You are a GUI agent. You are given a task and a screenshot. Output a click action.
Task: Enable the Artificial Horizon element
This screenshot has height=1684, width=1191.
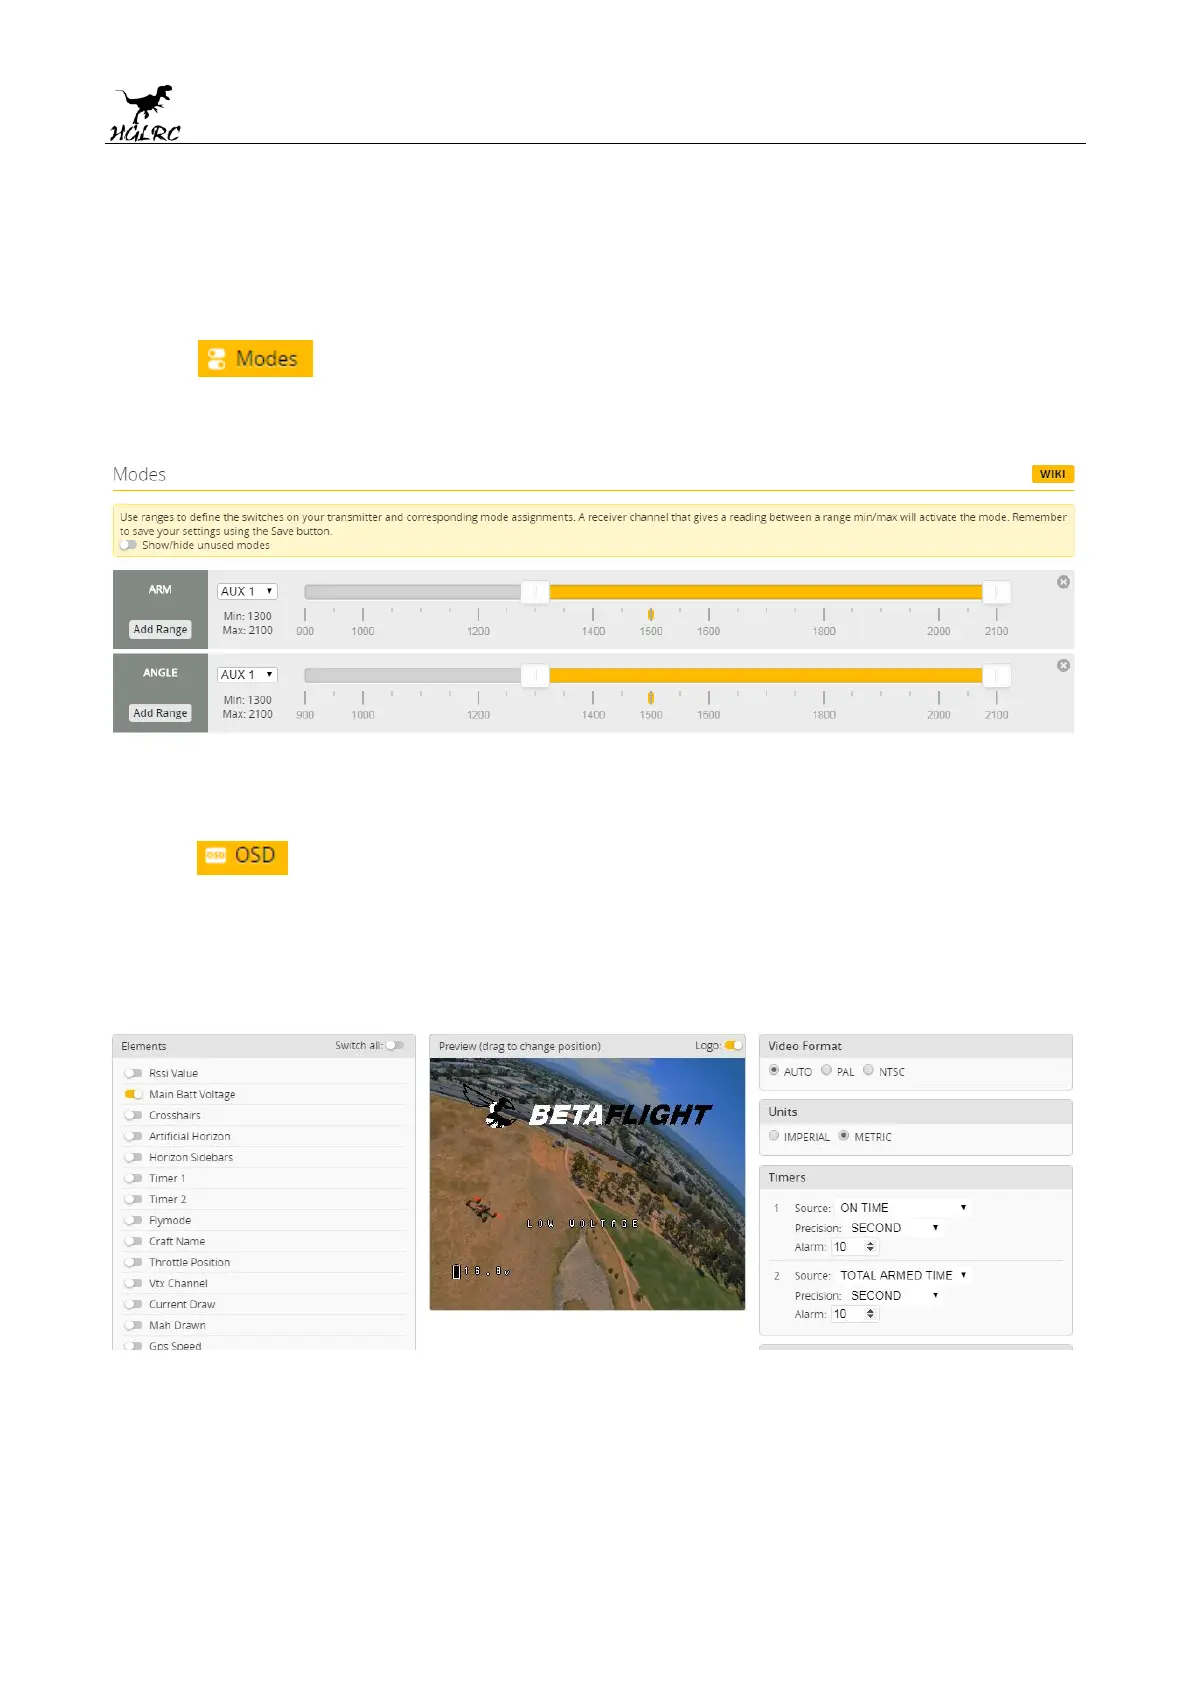[x=133, y=1136]
